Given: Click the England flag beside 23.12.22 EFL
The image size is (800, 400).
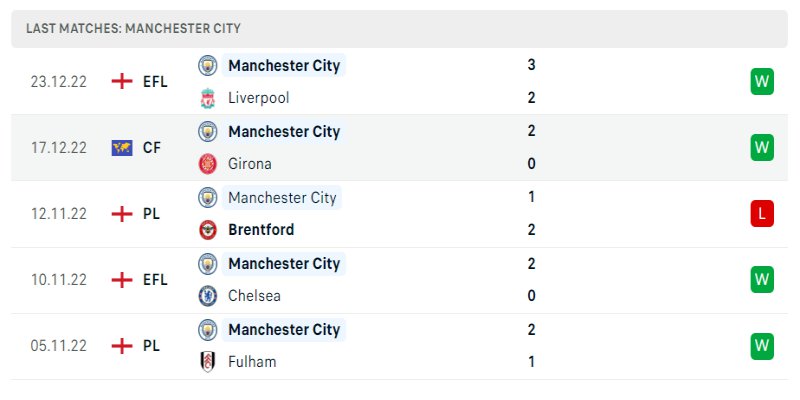Looking at the screenshot, I should pyautogui.click(x=122, y=81).
